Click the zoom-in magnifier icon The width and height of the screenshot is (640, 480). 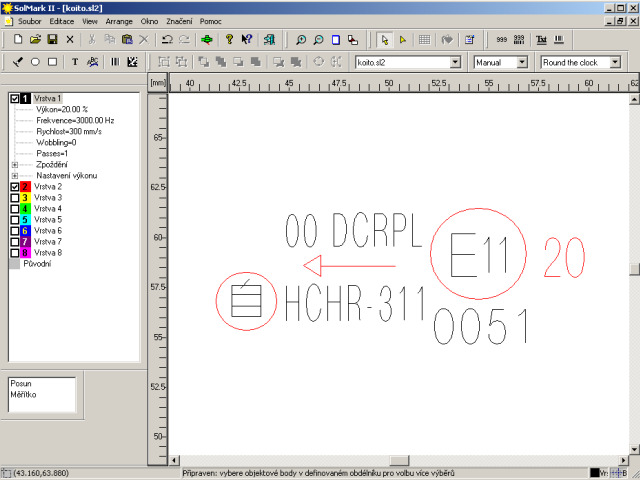(301, 40)
